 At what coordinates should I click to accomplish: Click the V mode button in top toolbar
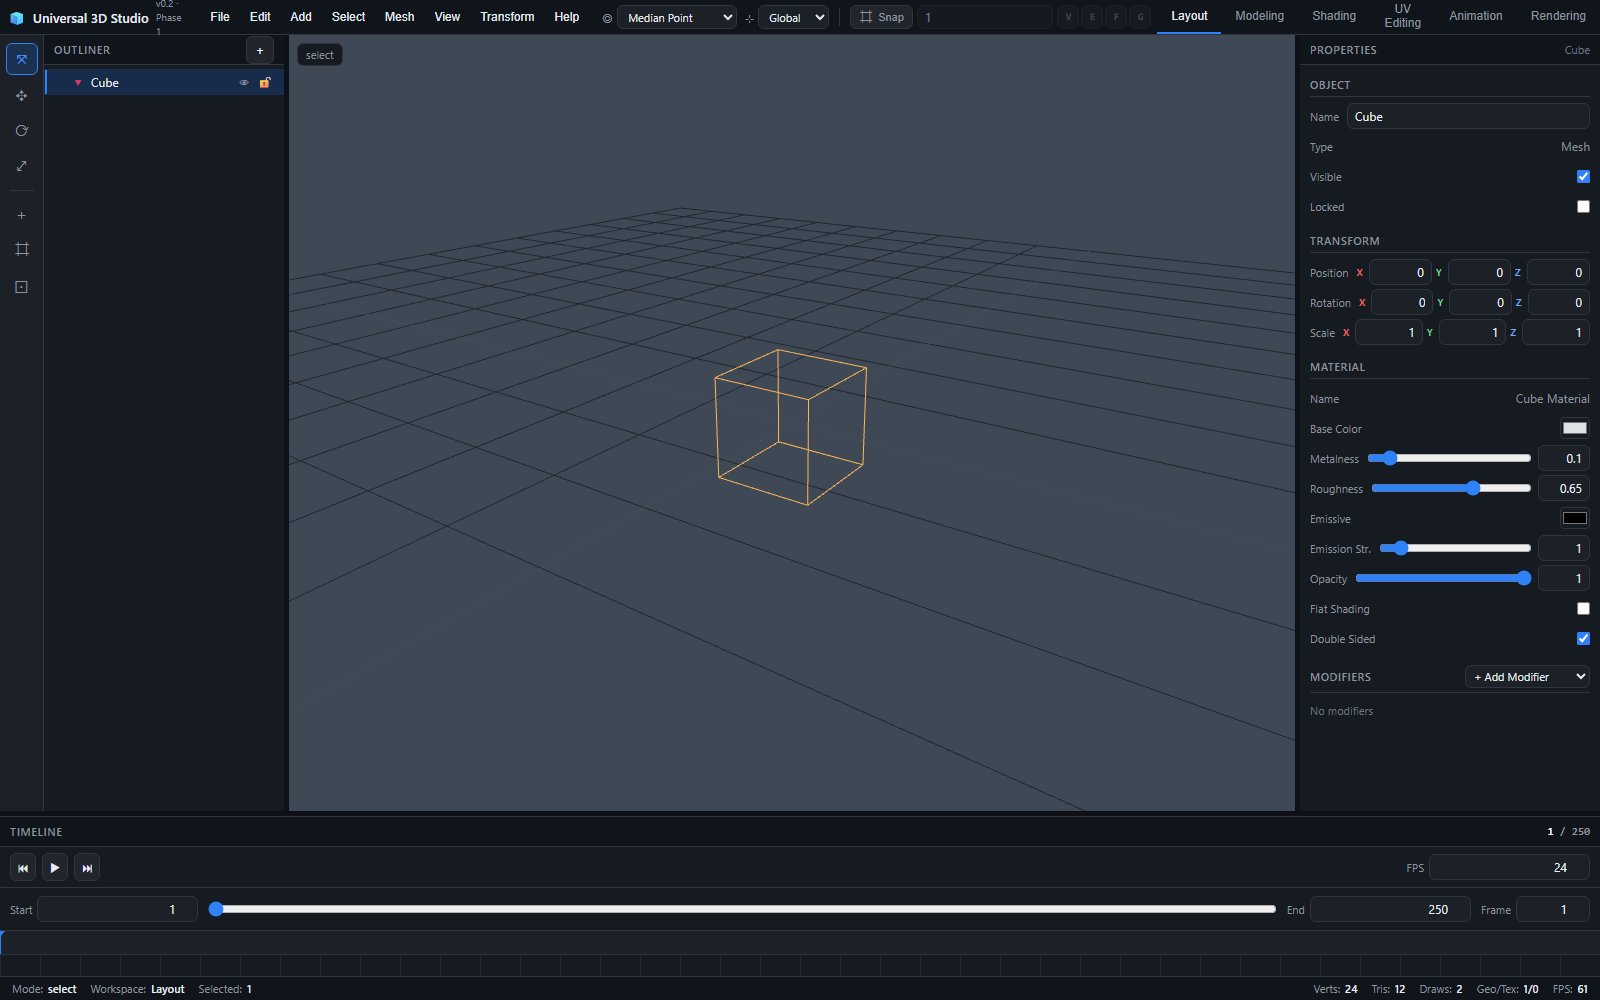pyautogui.click(x=1069, y=17)
